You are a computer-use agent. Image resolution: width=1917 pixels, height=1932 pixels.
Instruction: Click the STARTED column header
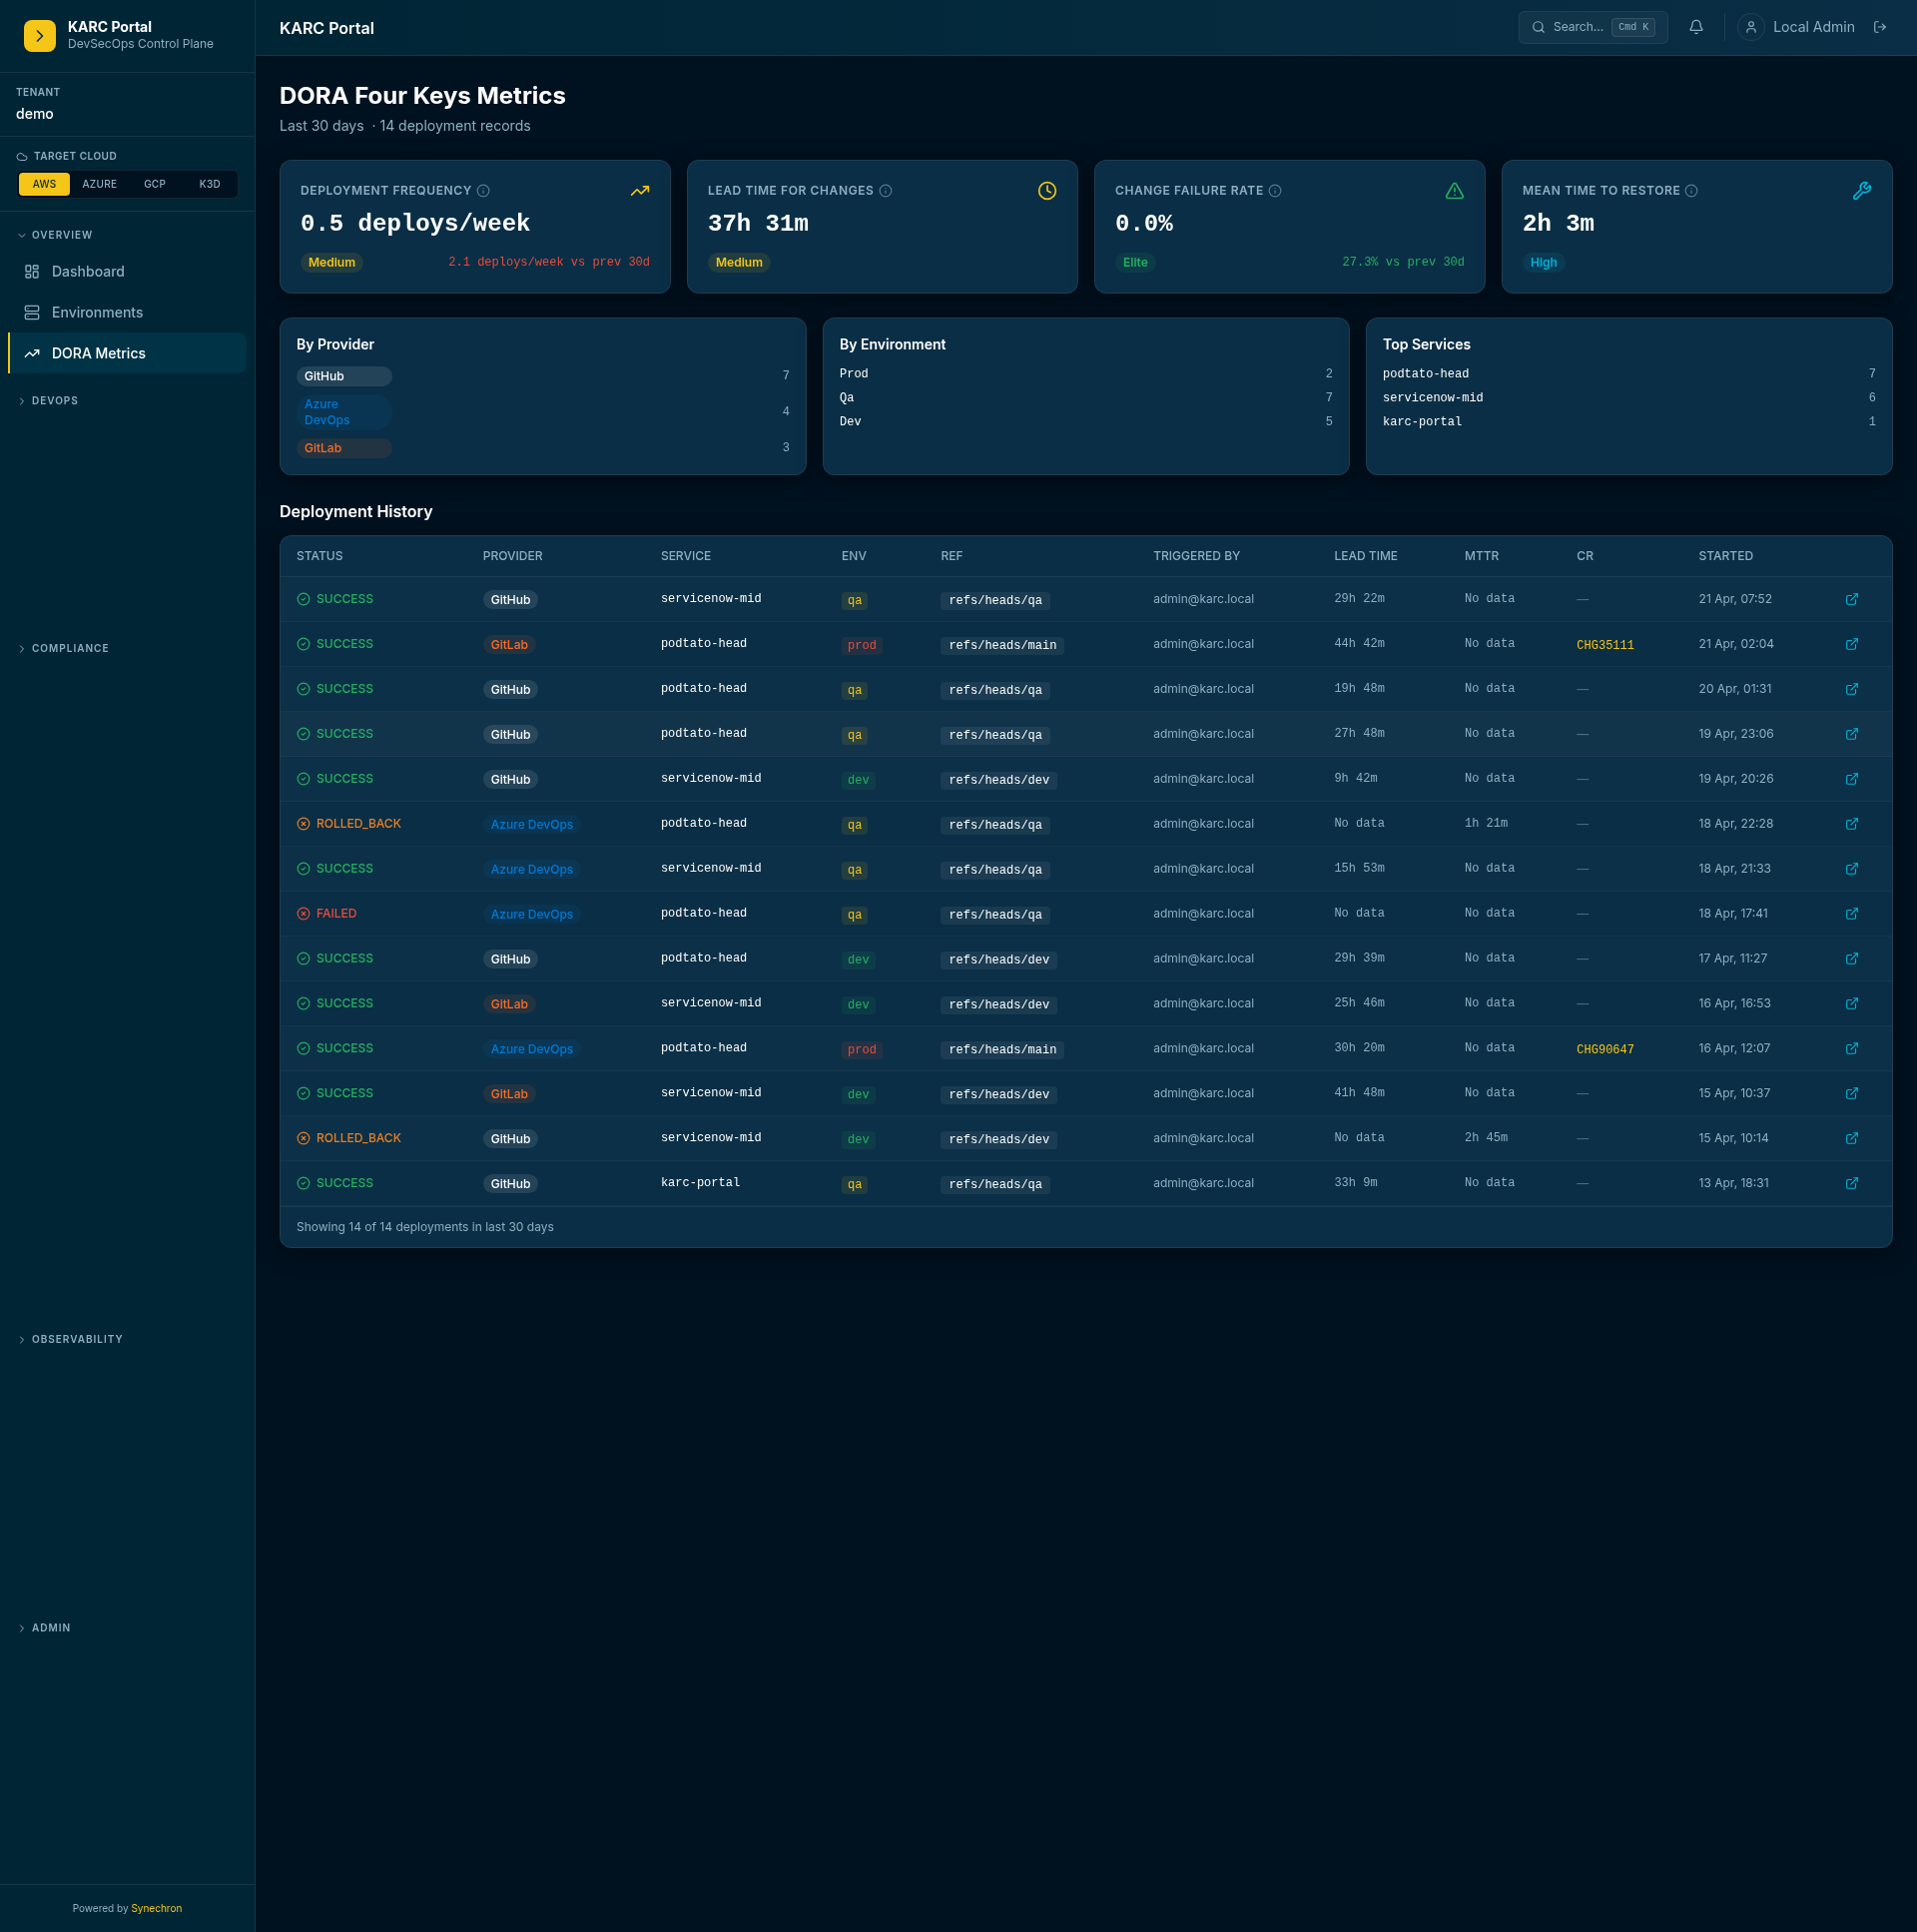[1725, 557]
